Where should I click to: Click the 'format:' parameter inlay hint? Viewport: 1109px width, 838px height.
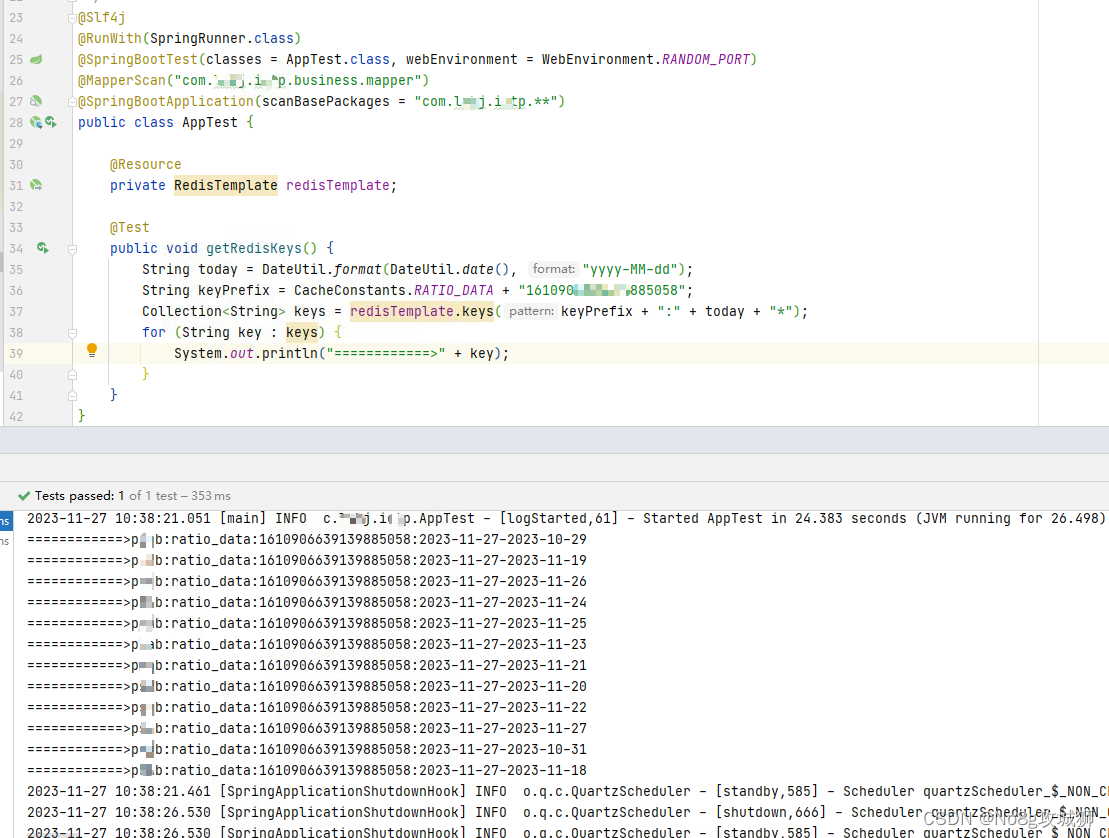(x=553, y=269)
